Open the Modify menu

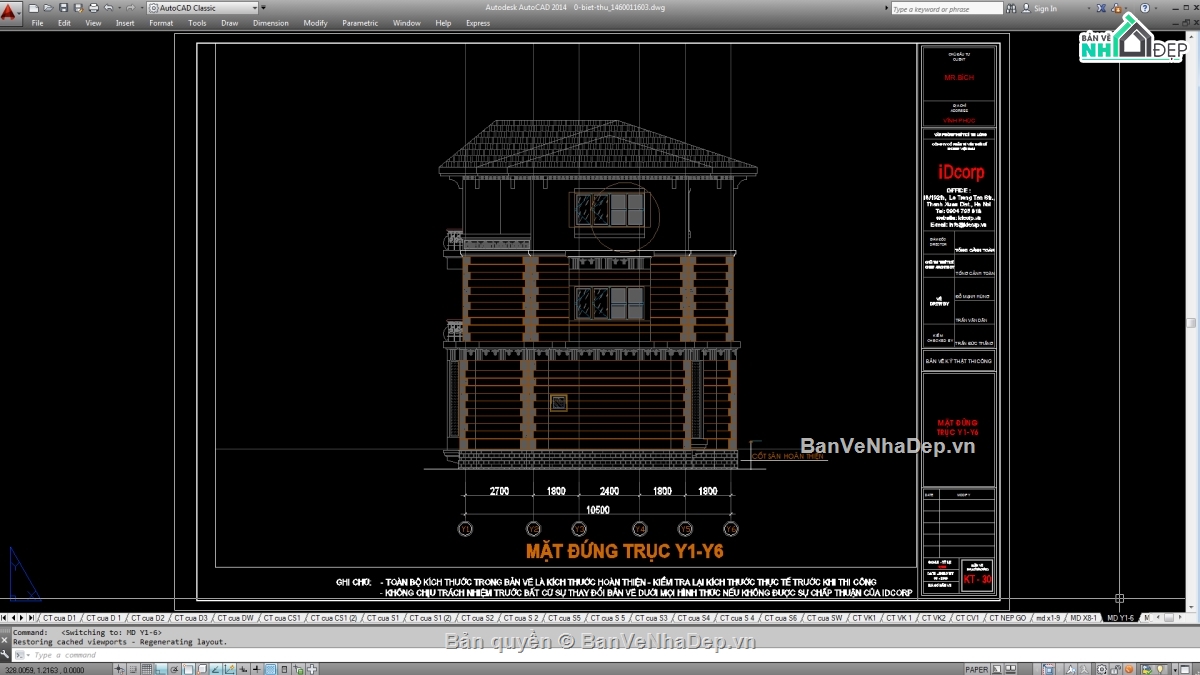click(315, 23)
